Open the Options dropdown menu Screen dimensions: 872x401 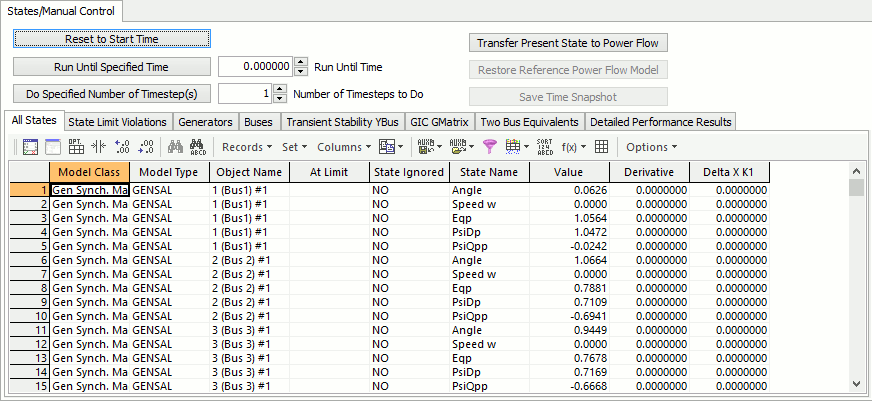click(651, 147)
